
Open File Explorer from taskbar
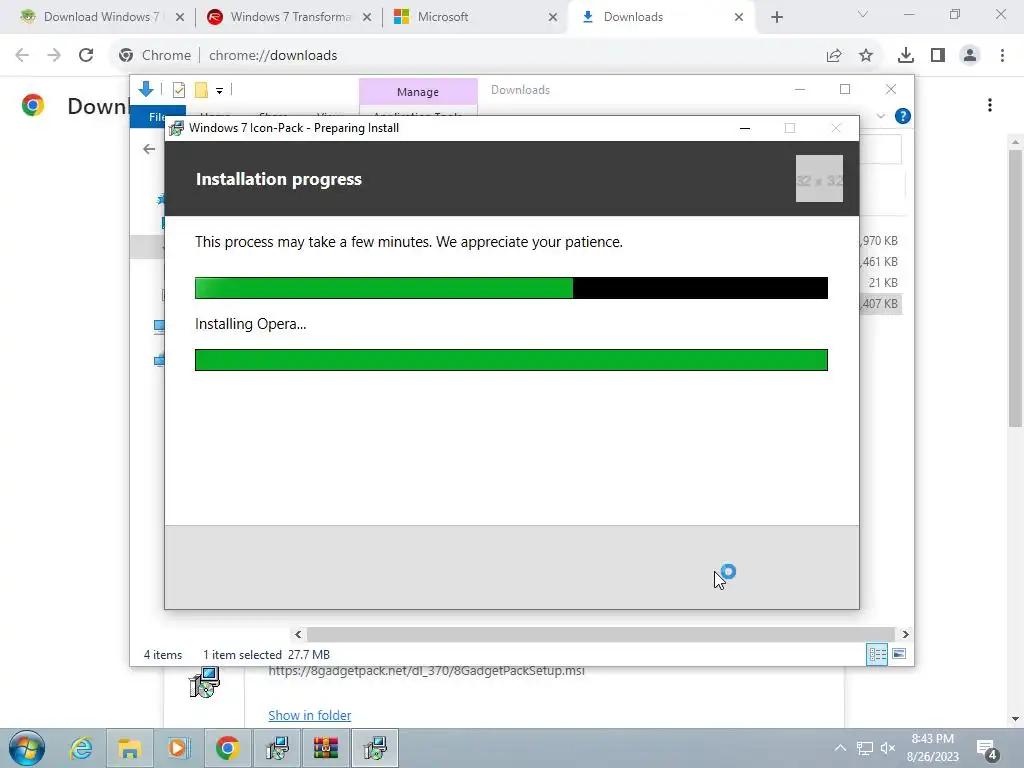(129, 748)
